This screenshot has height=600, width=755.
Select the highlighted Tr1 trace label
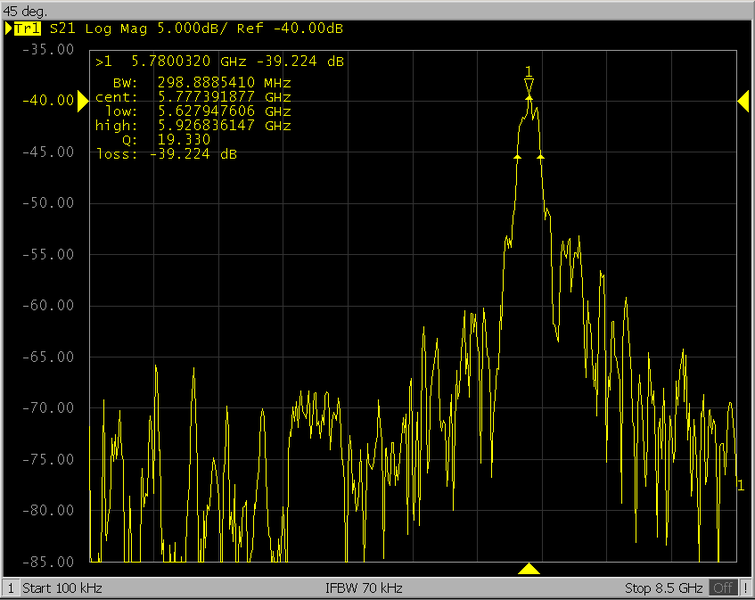(x=26, y=29)
